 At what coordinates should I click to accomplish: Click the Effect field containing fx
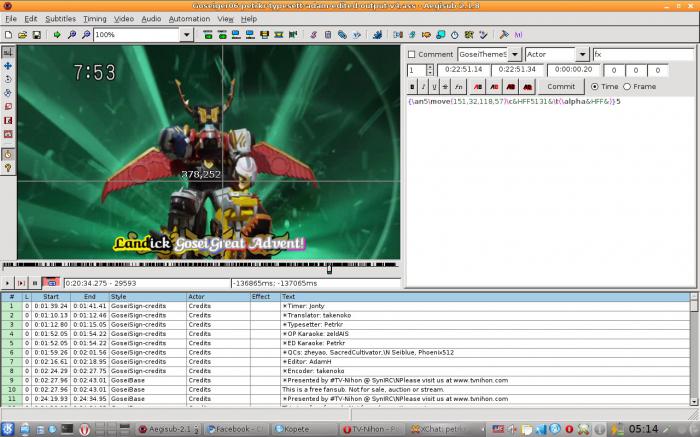point(643,54)
